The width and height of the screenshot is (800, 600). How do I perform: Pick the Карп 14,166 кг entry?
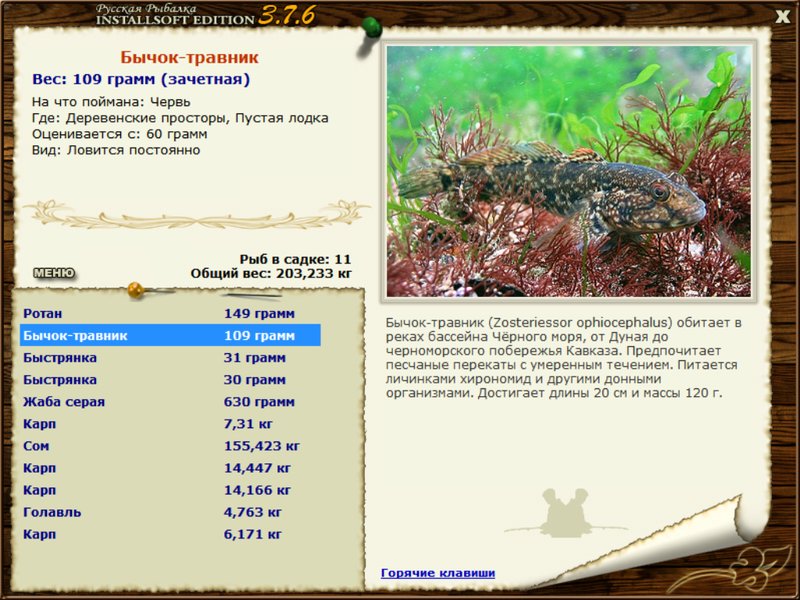point(170,490)
